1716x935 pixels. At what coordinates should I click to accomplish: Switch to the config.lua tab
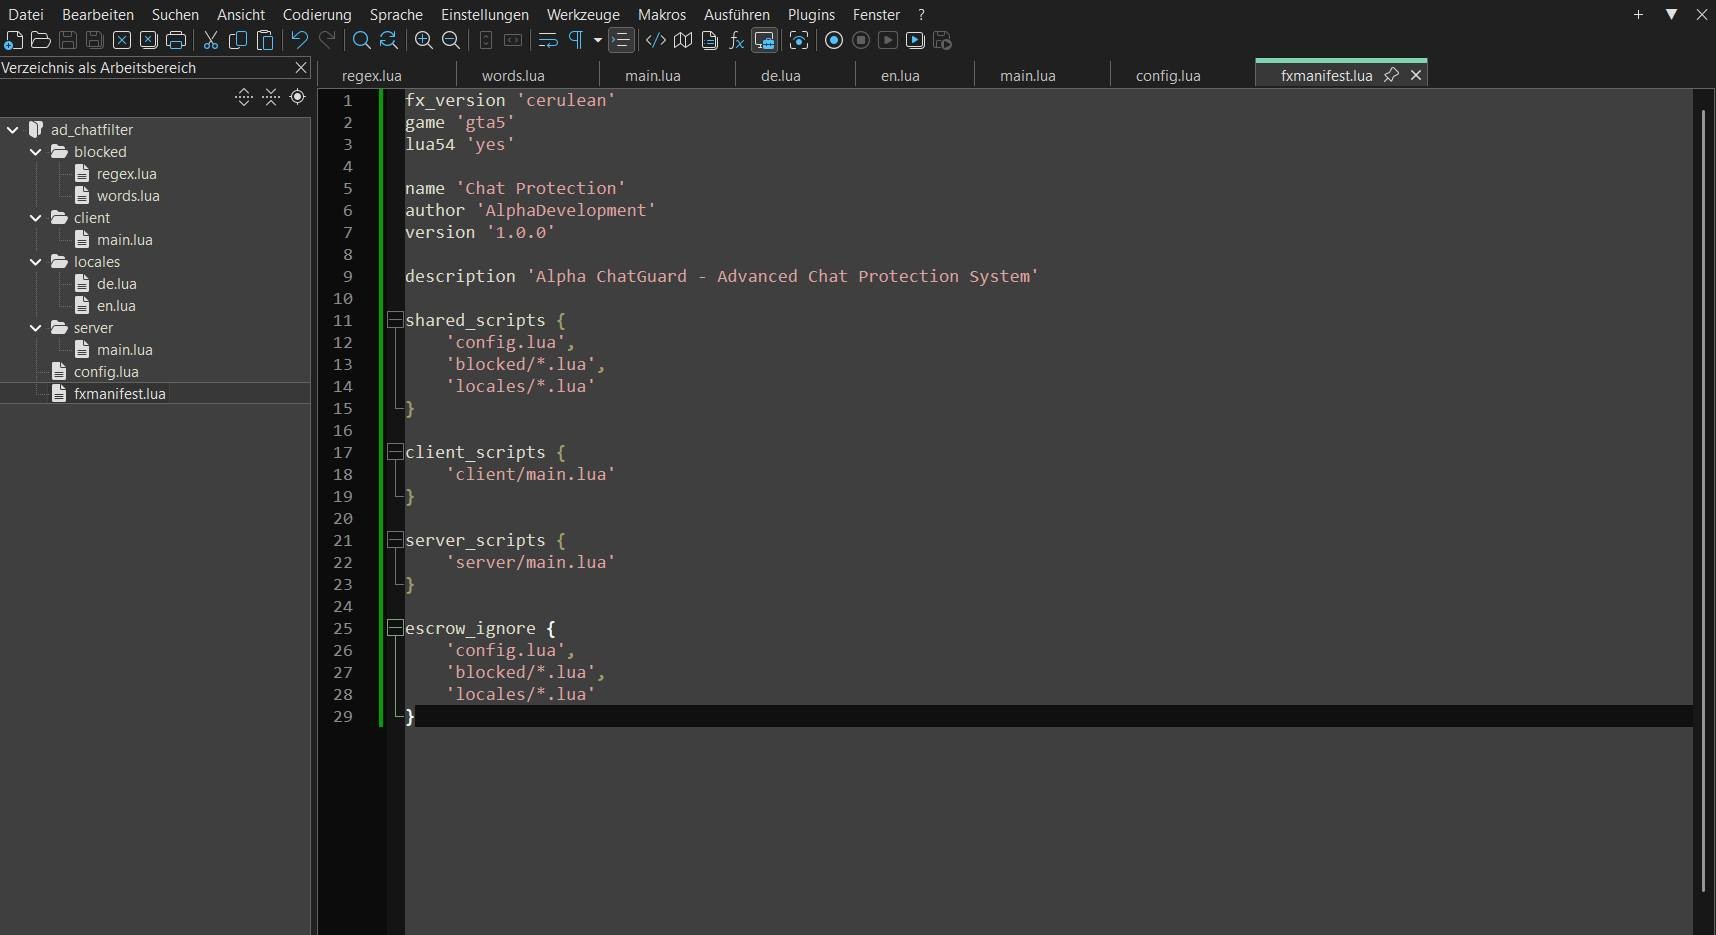(x=1168, y=76)
